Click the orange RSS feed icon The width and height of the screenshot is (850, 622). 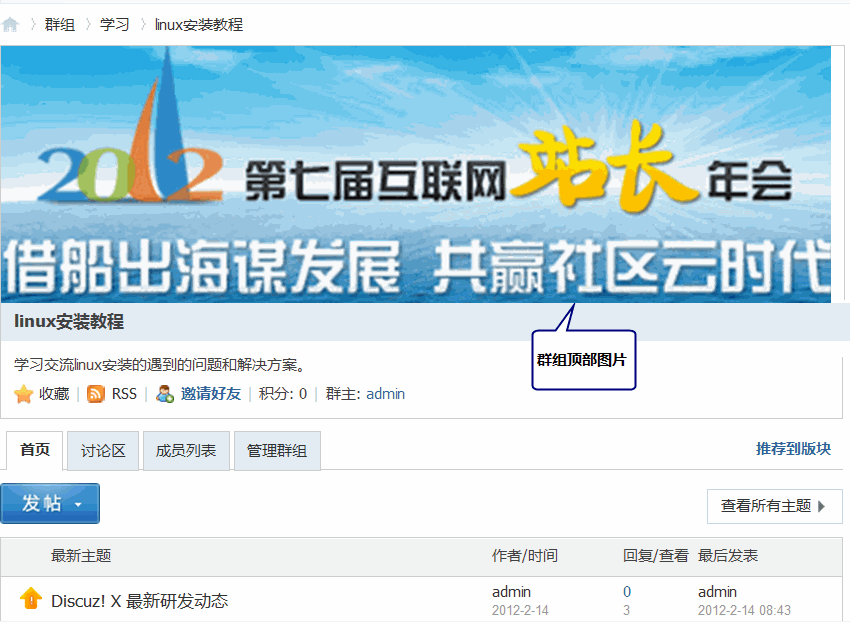tap(96, 394)
